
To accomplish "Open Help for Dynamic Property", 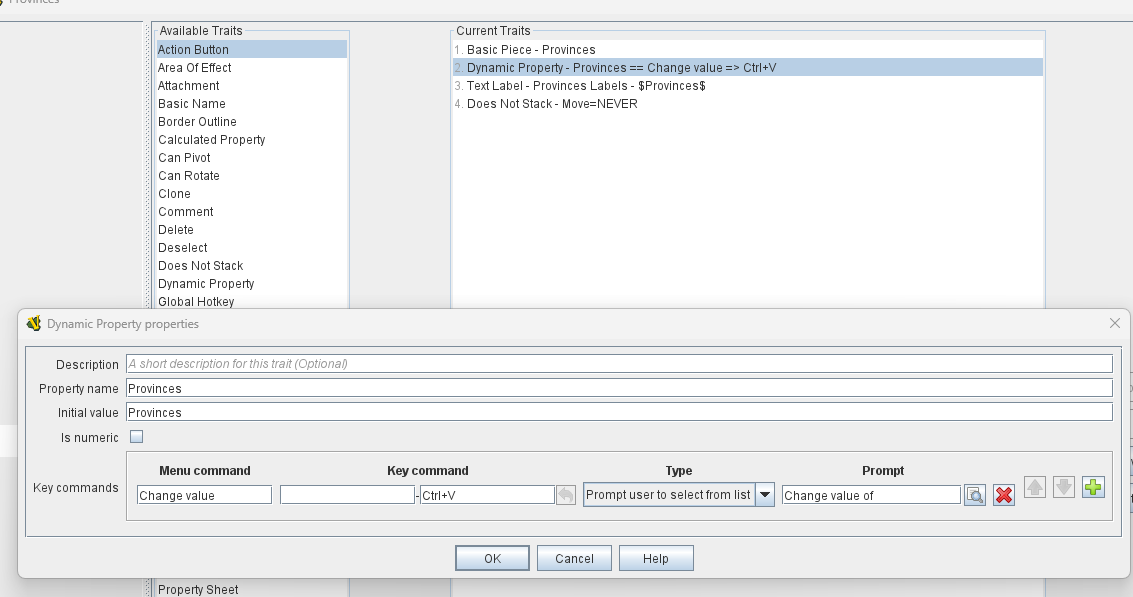I will [656, 559].
